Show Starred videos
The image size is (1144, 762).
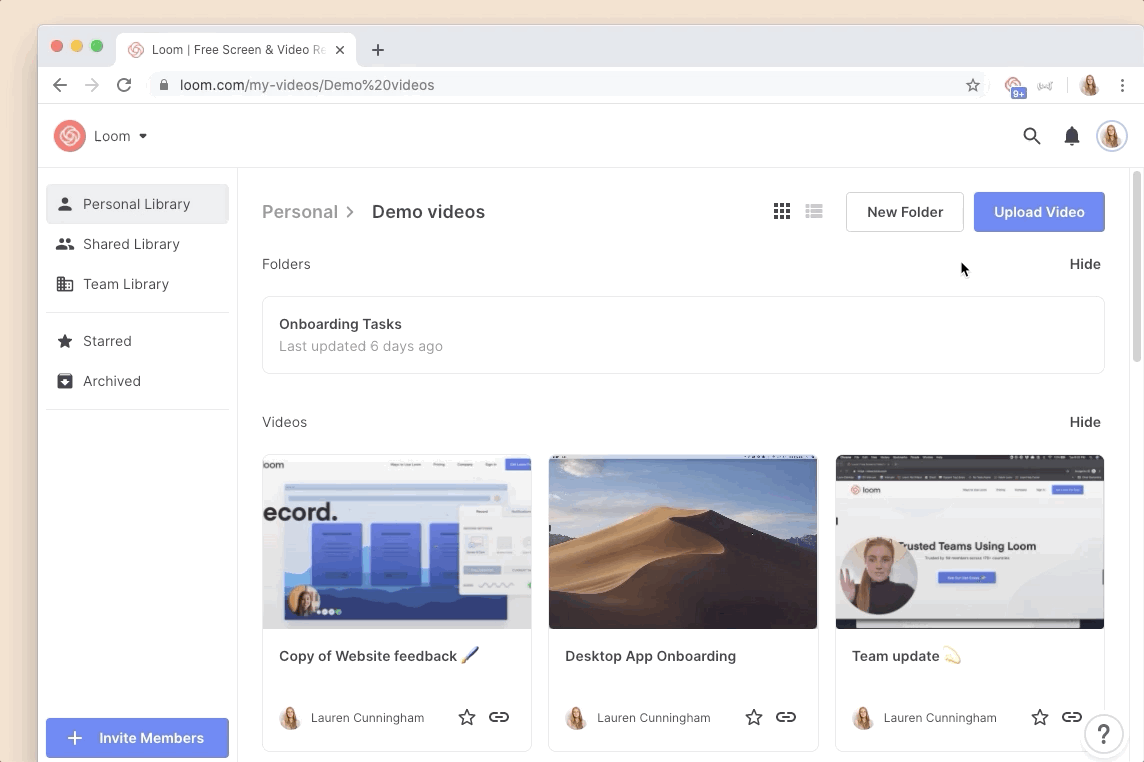pyautogui.click(x=137, y=341)
